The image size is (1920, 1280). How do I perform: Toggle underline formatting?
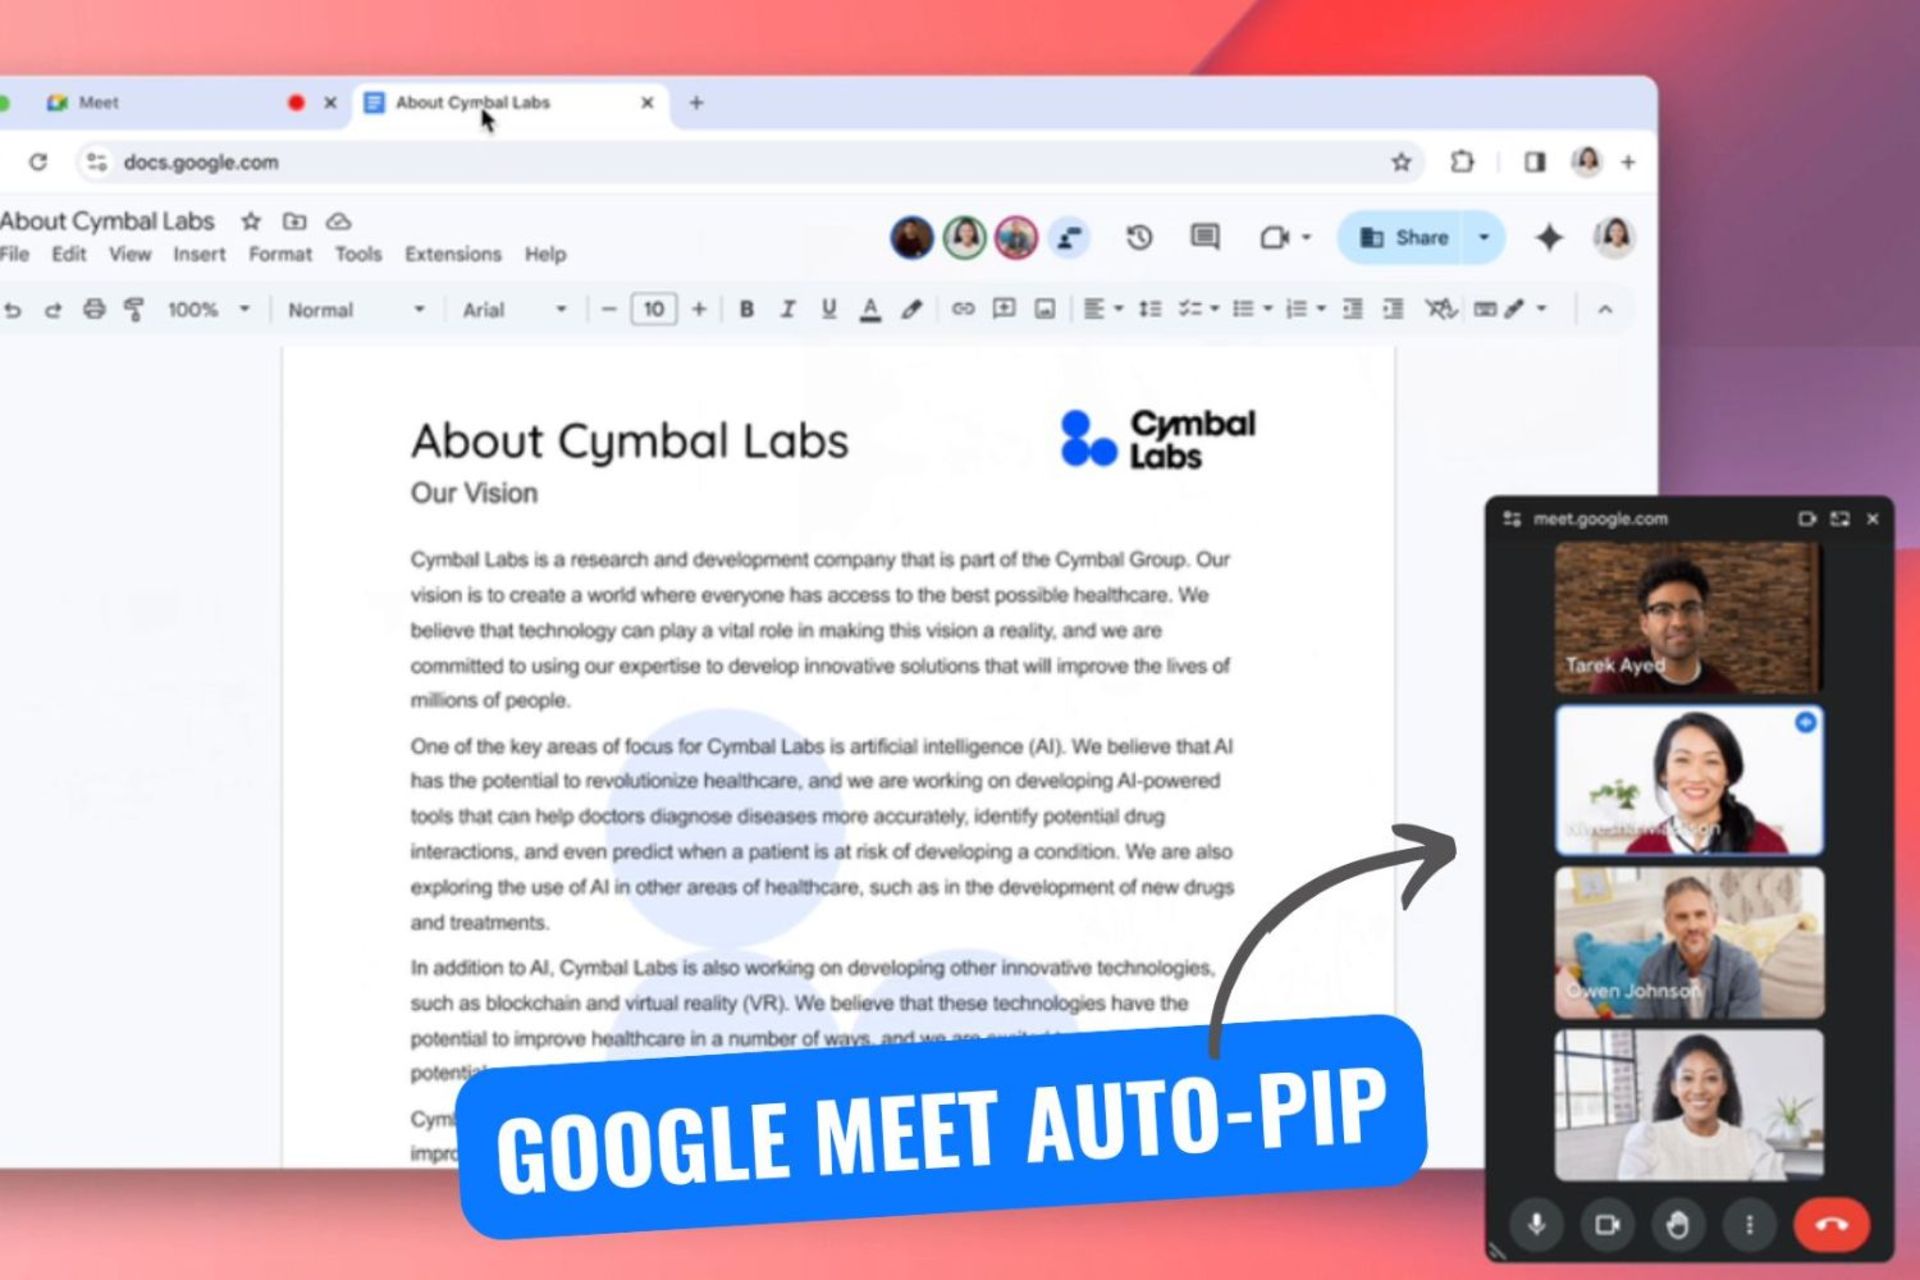pyautogui.click(x=829, y=310)
